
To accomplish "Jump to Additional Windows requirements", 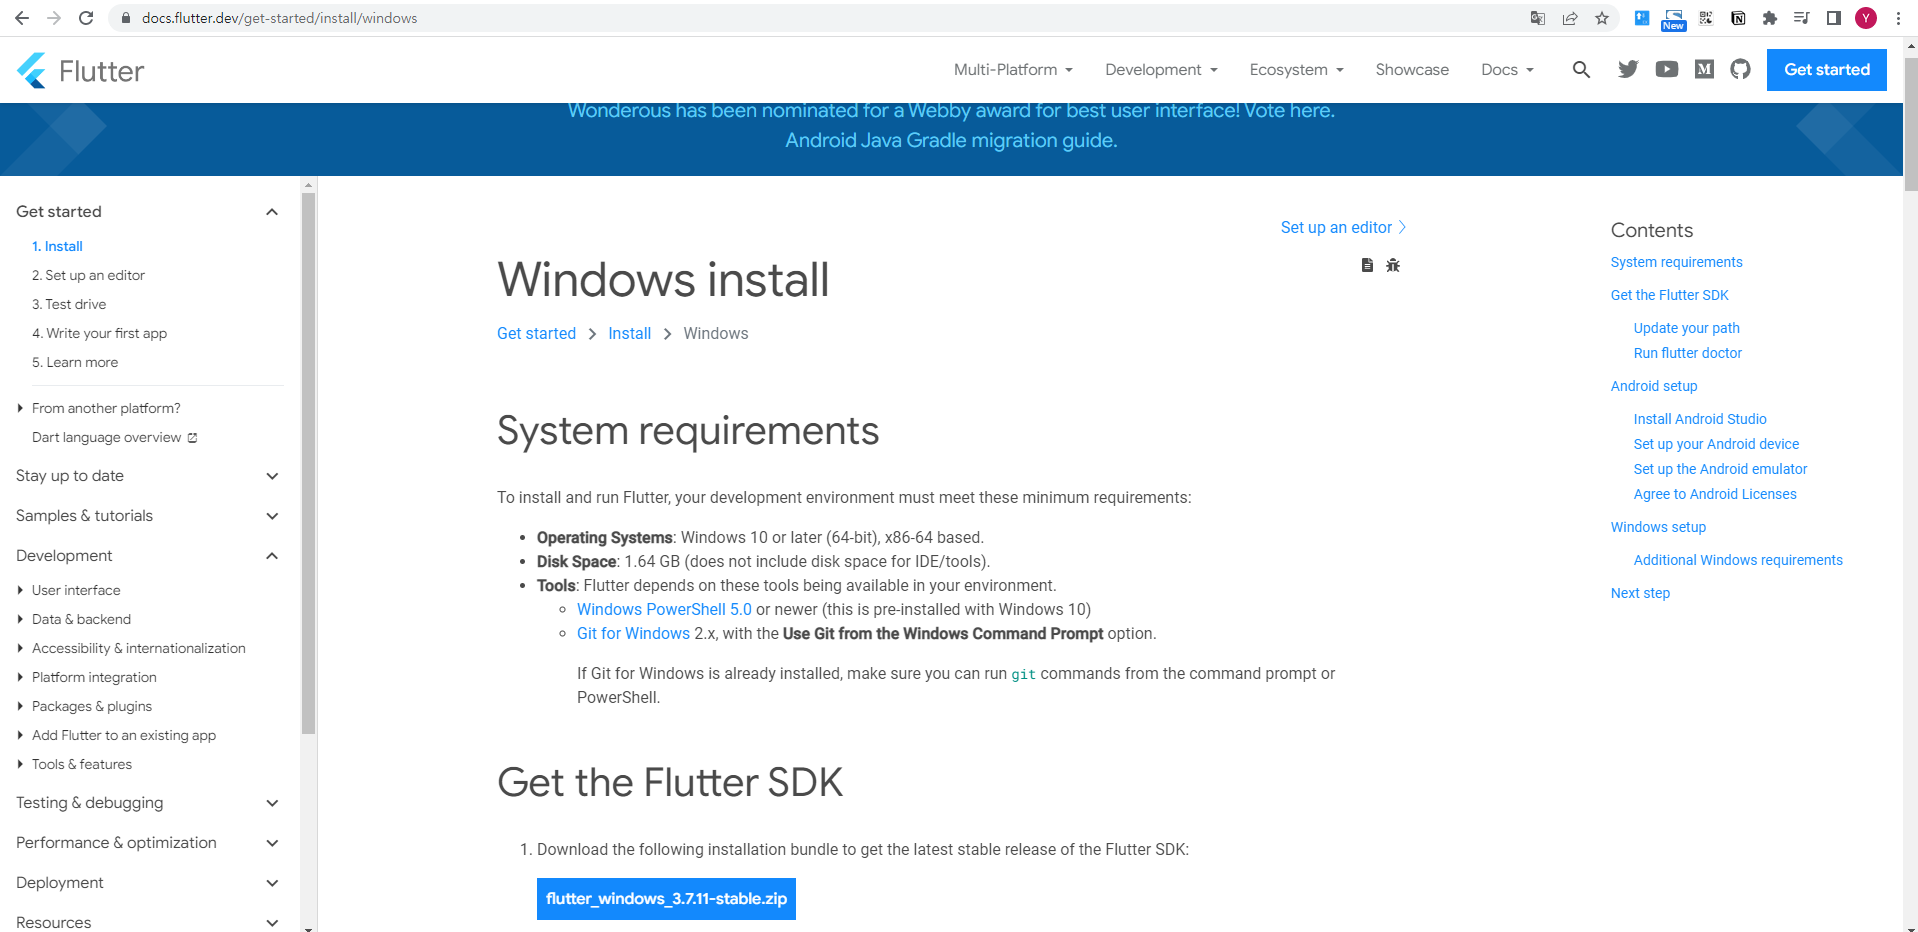I will click(x=1737, y=560).
